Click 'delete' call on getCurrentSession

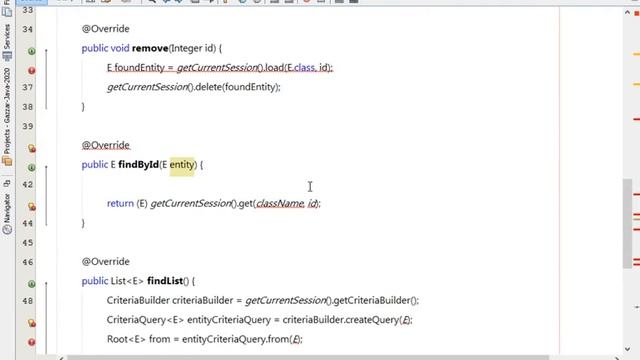click(208, 87)
